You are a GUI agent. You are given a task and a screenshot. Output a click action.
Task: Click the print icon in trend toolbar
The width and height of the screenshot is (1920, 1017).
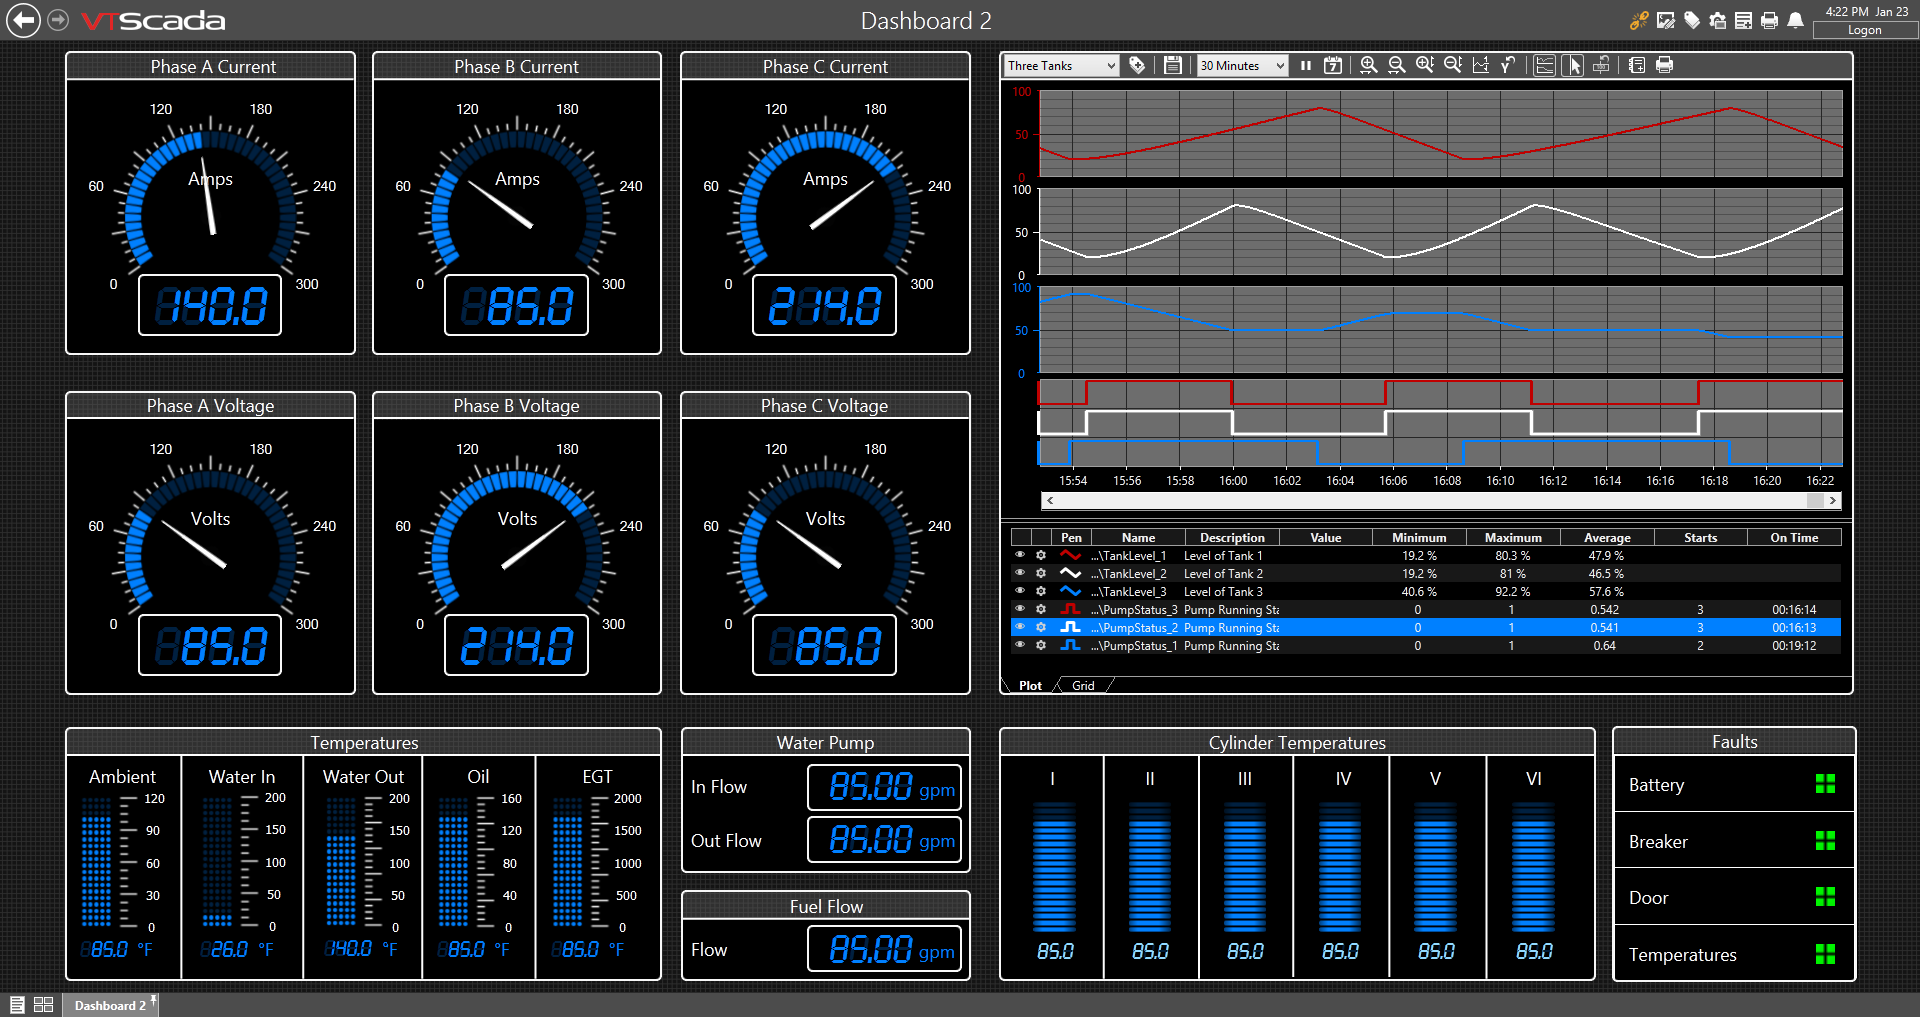[1664, 65]
